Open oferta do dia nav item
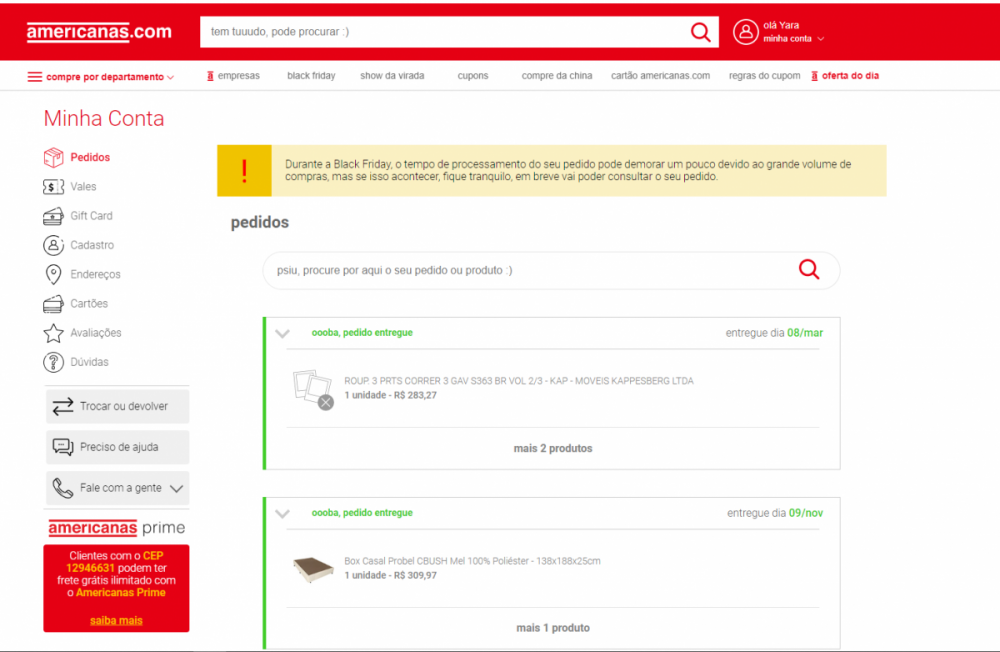Screen dimensions: 1000x652 [x=850, y=75]
